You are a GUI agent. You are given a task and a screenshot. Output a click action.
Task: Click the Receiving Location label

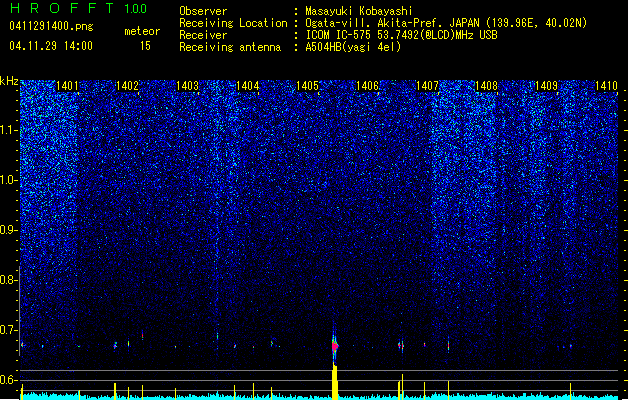click(x=233, y=23)
